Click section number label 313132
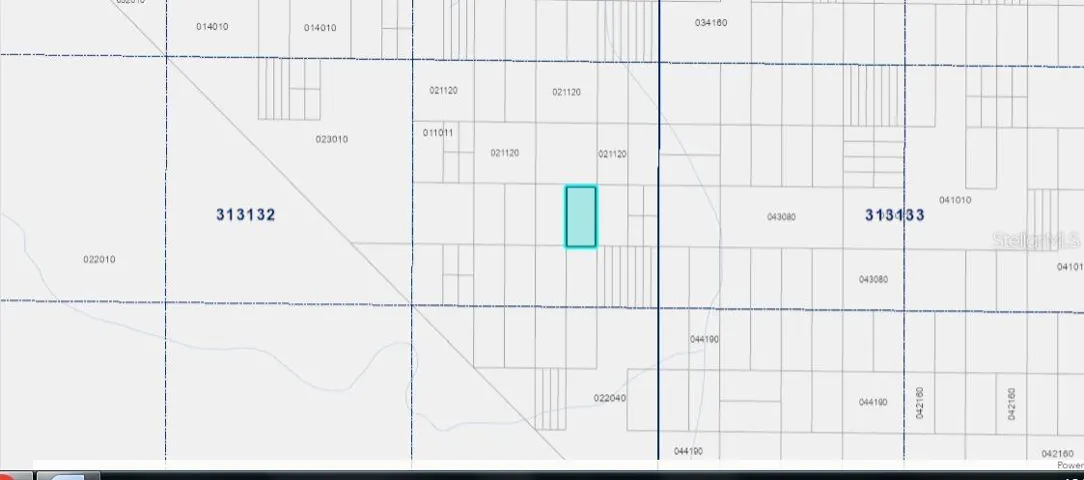Viewport: 1084px width, 480px height. click(245, 215)
